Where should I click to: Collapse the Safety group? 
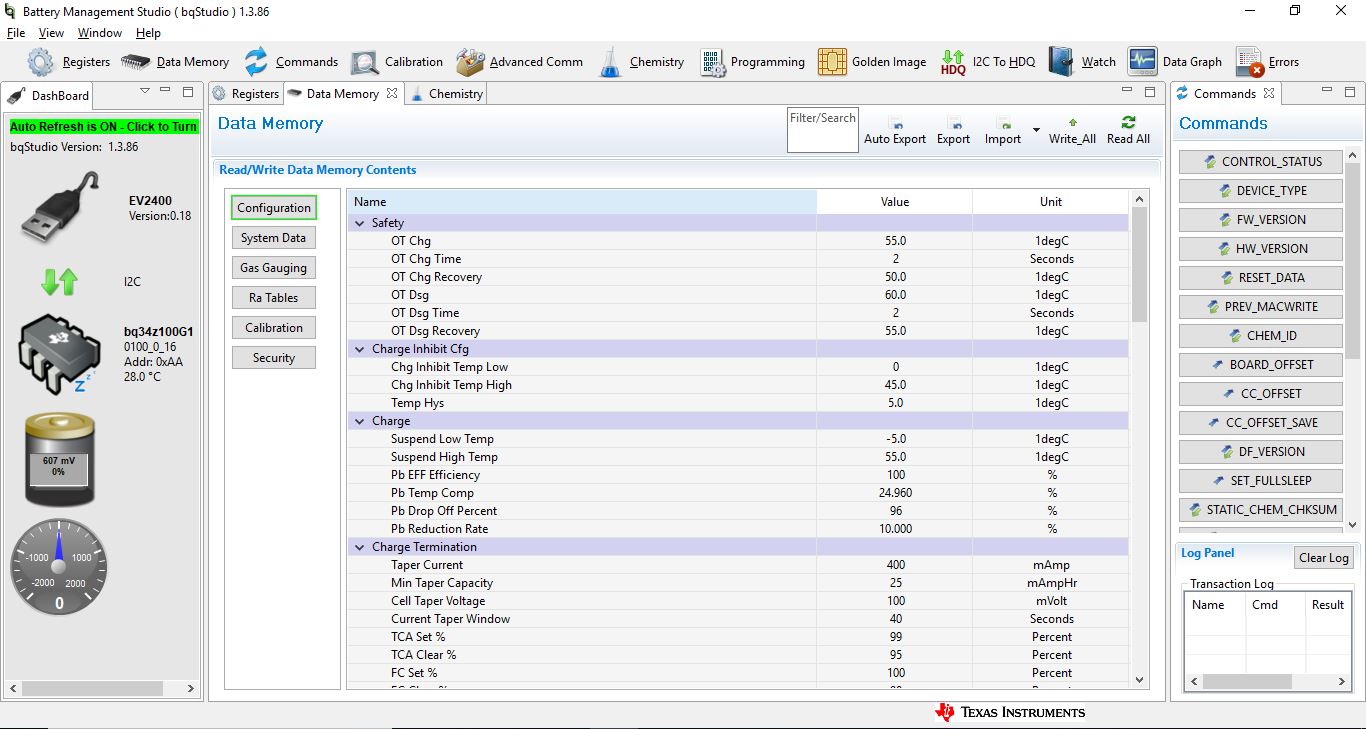pos(360,223)
